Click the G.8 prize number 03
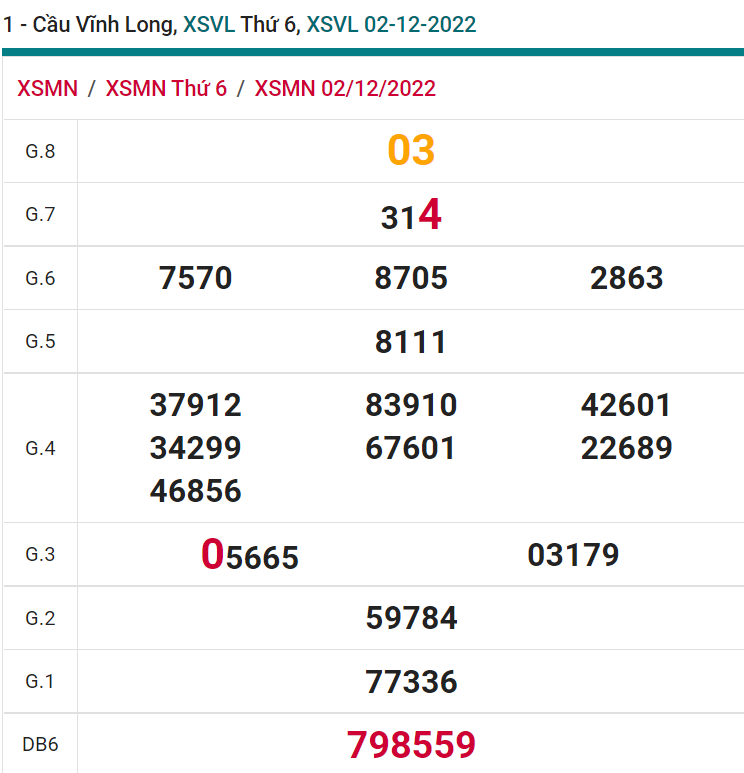Screen dimensions: 744x773 pyautogui.click(x=411, y=151)
